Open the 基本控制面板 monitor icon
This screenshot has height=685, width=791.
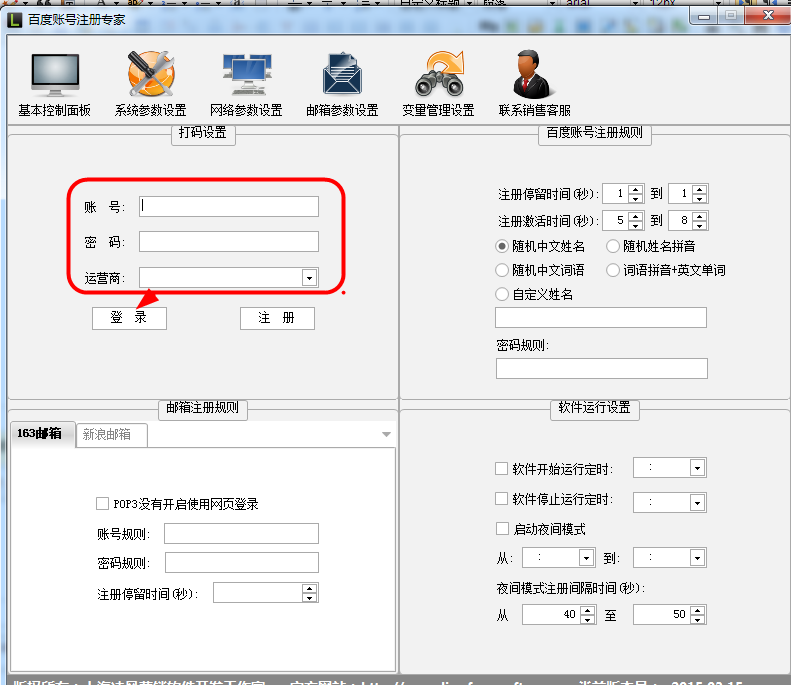click(x=55, y=75)
